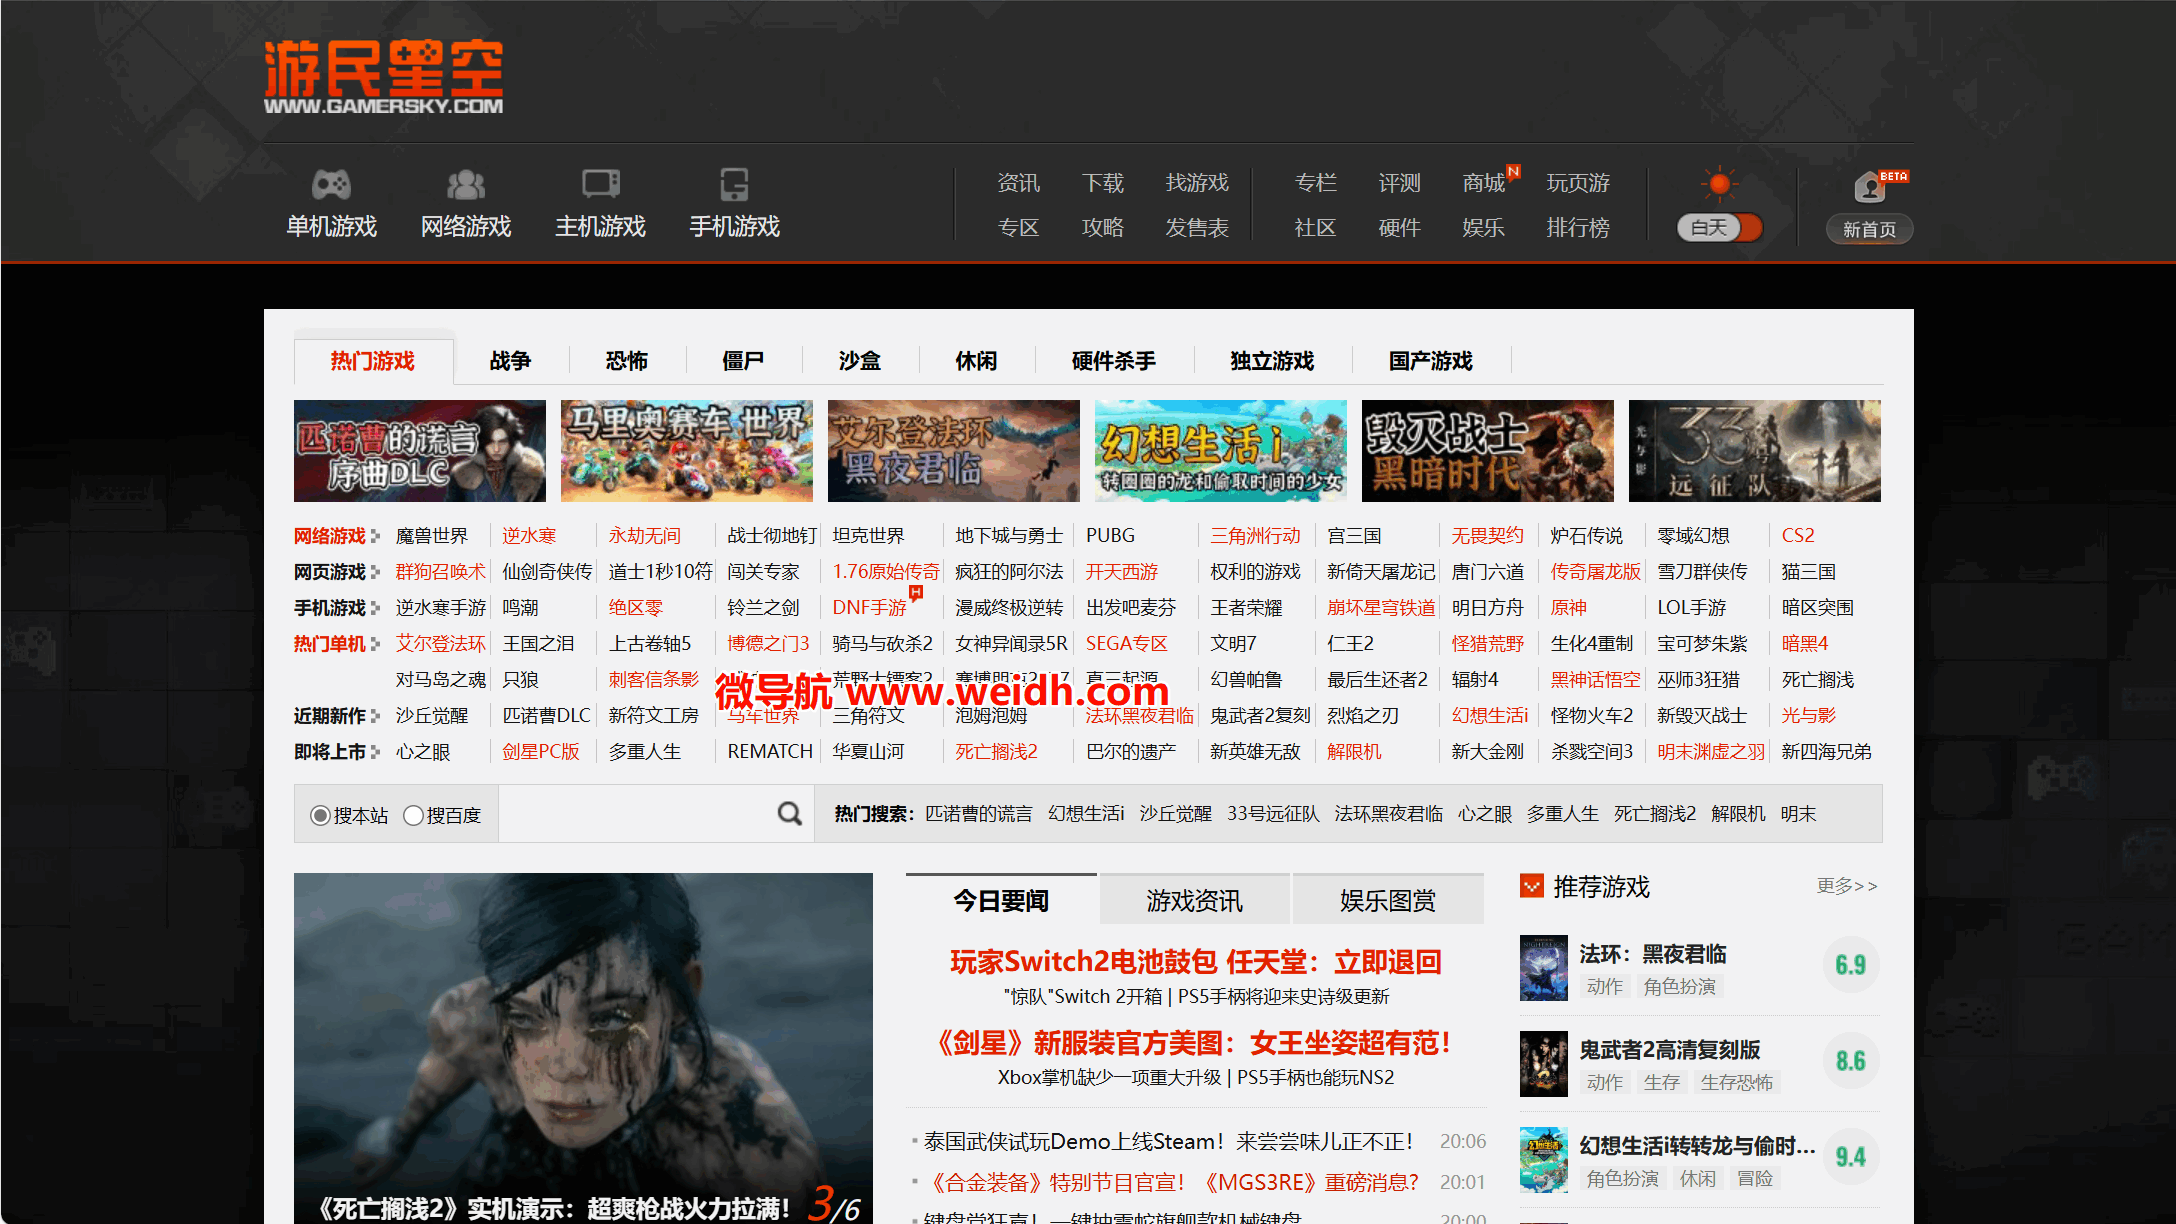This screenshot has height=1224, width=2176.
Task: Open 手机游戏 phone icon
Action: click(x=734, y=184)
